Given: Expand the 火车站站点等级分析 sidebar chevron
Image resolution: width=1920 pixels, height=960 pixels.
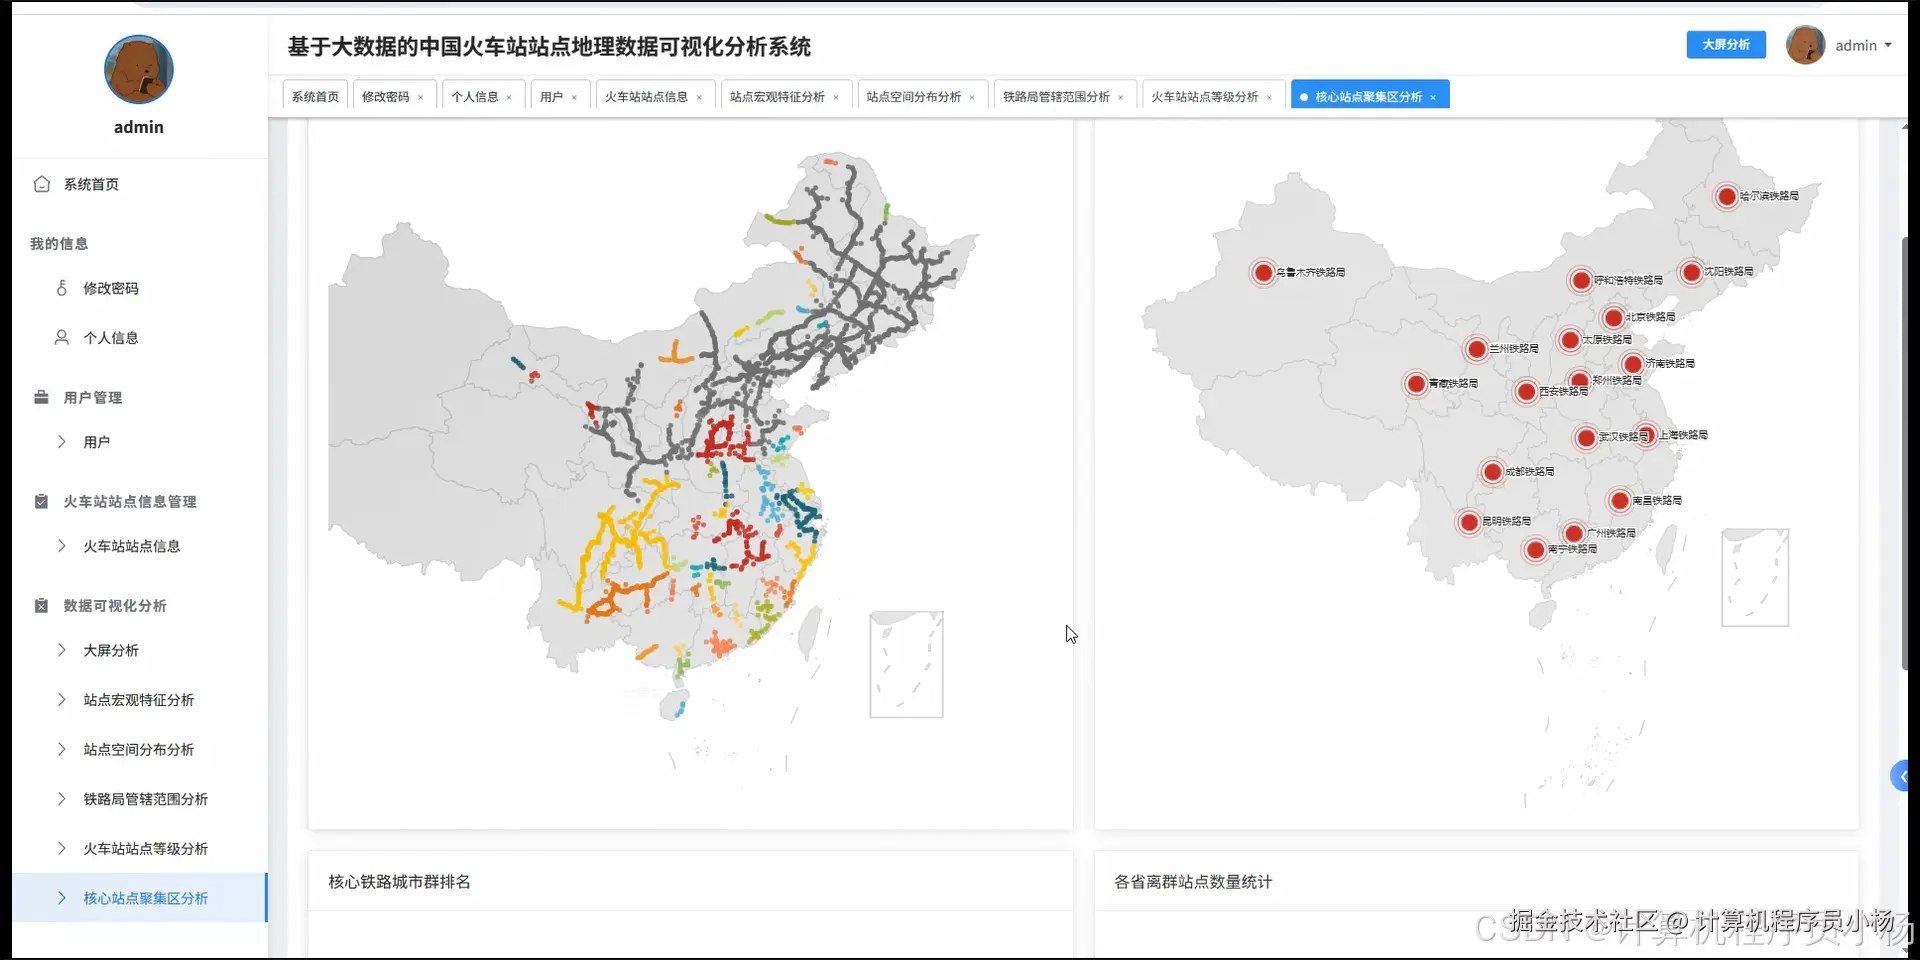Looking at the screenshot, I should (62, 848).
